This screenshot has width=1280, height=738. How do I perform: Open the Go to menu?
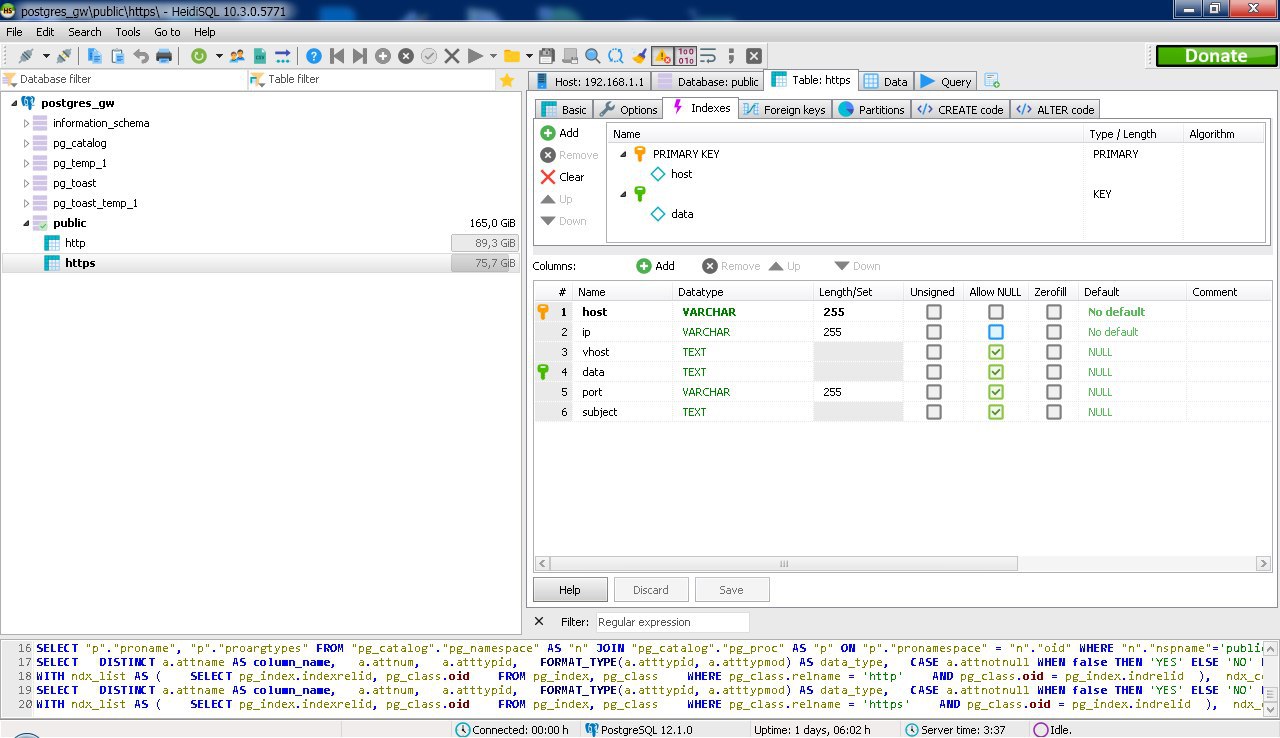point(167,32)
